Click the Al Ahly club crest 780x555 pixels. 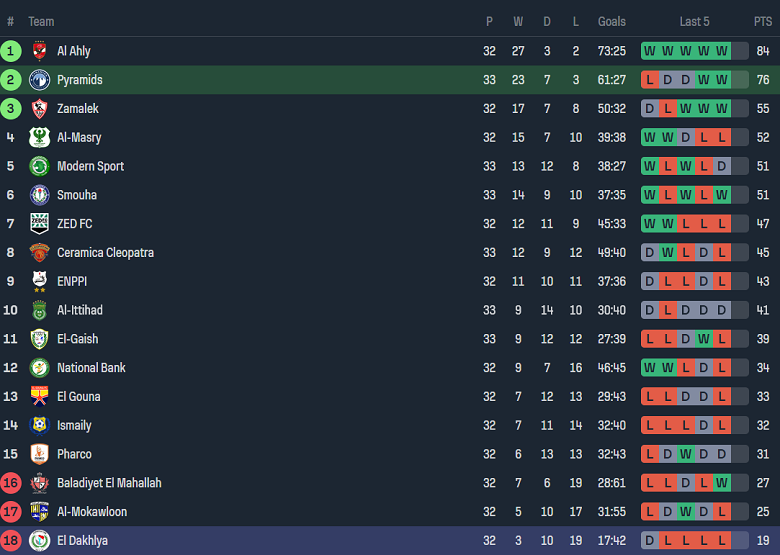pos(39,51)
